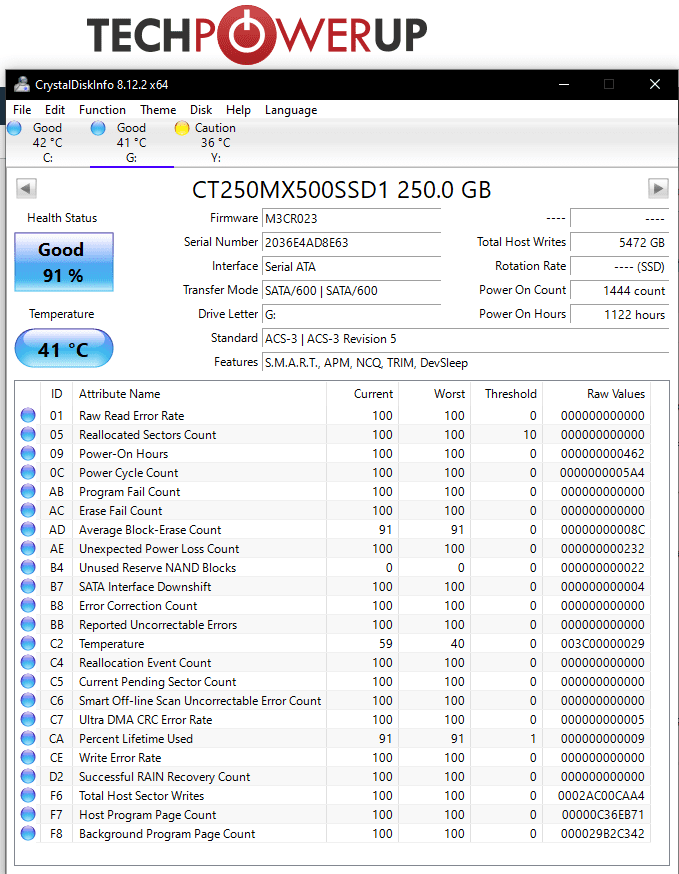Click the ID column header

point(56,394)
